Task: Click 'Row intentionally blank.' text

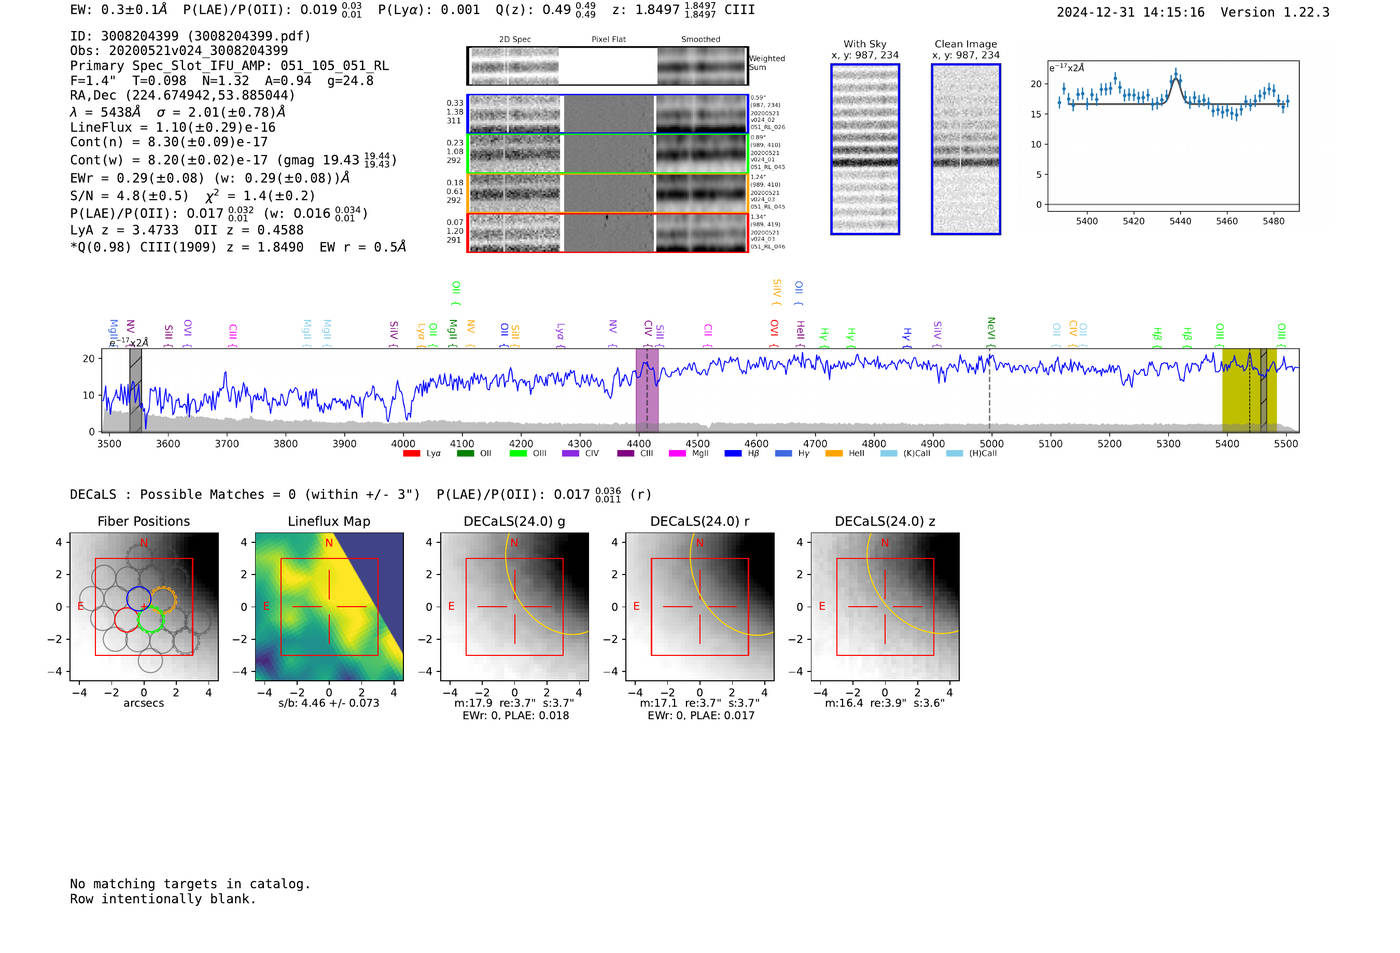Action: click(x=163, y=899)
